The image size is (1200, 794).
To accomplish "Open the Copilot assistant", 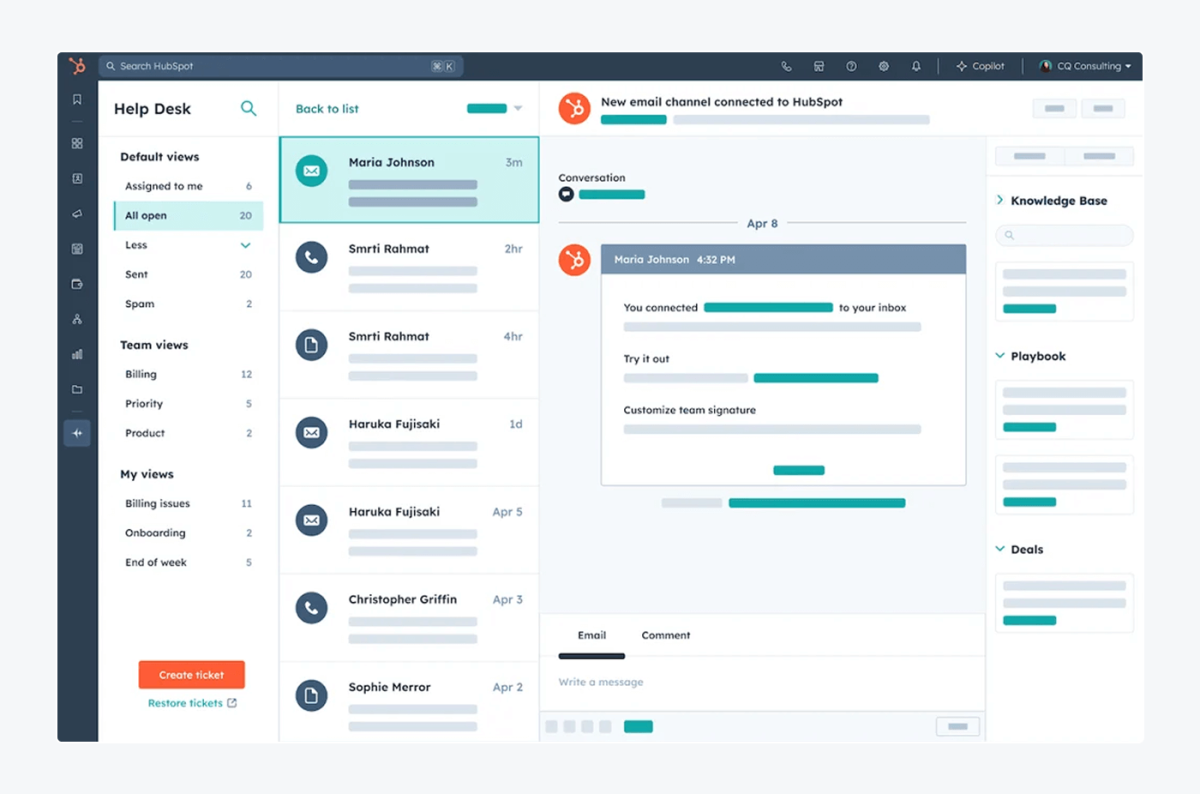I will coord(981,66).
